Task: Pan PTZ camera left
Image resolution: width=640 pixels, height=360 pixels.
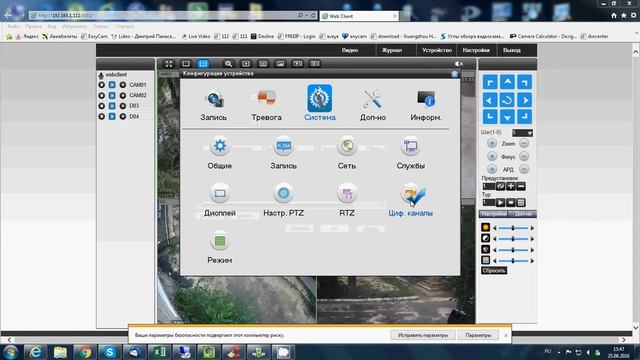Action: click(490, 100)
